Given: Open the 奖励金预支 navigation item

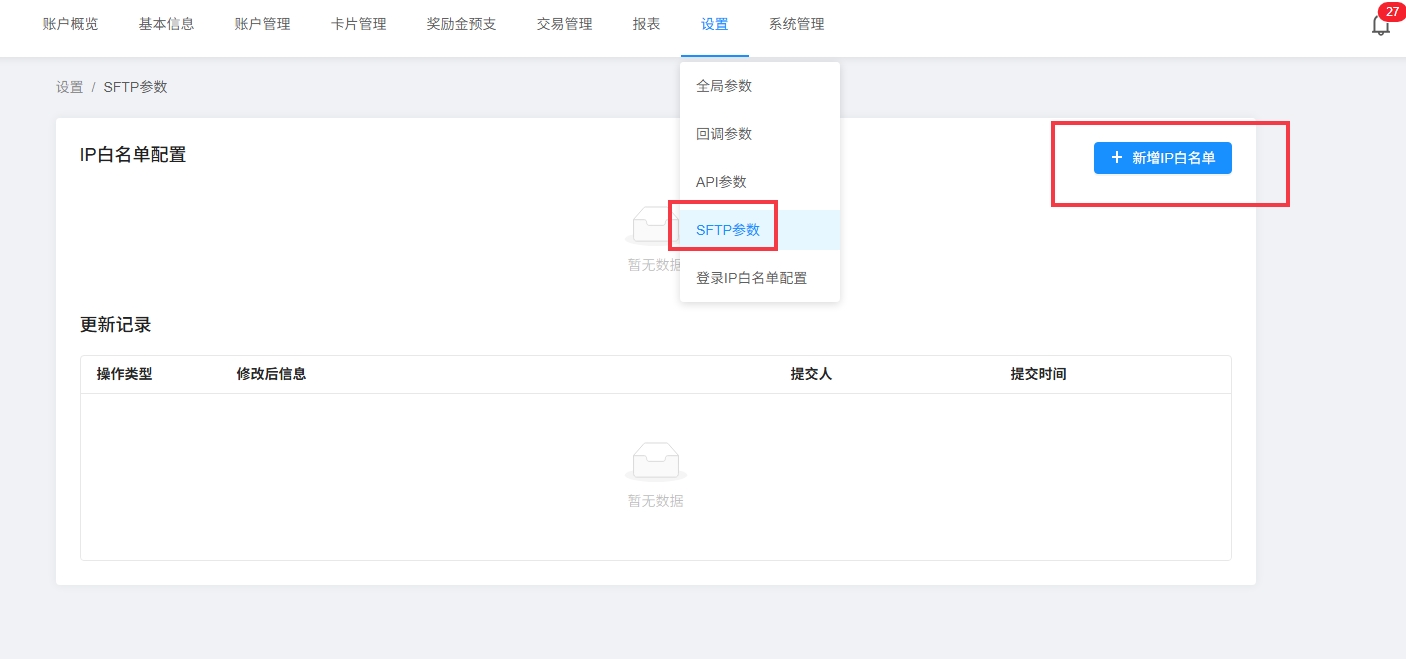Looking at the screenshot, I should click(x=461, y=24).
